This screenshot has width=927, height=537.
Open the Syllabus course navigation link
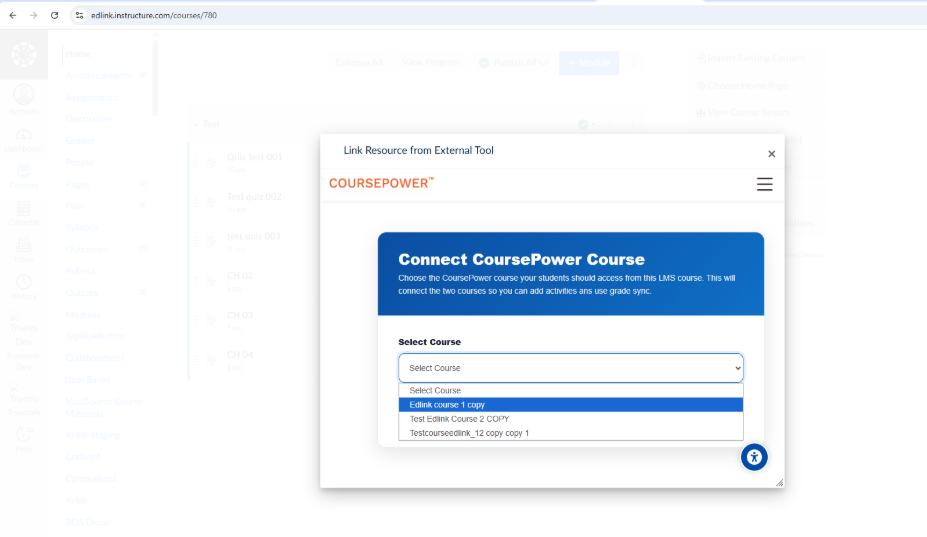(82, 228)
